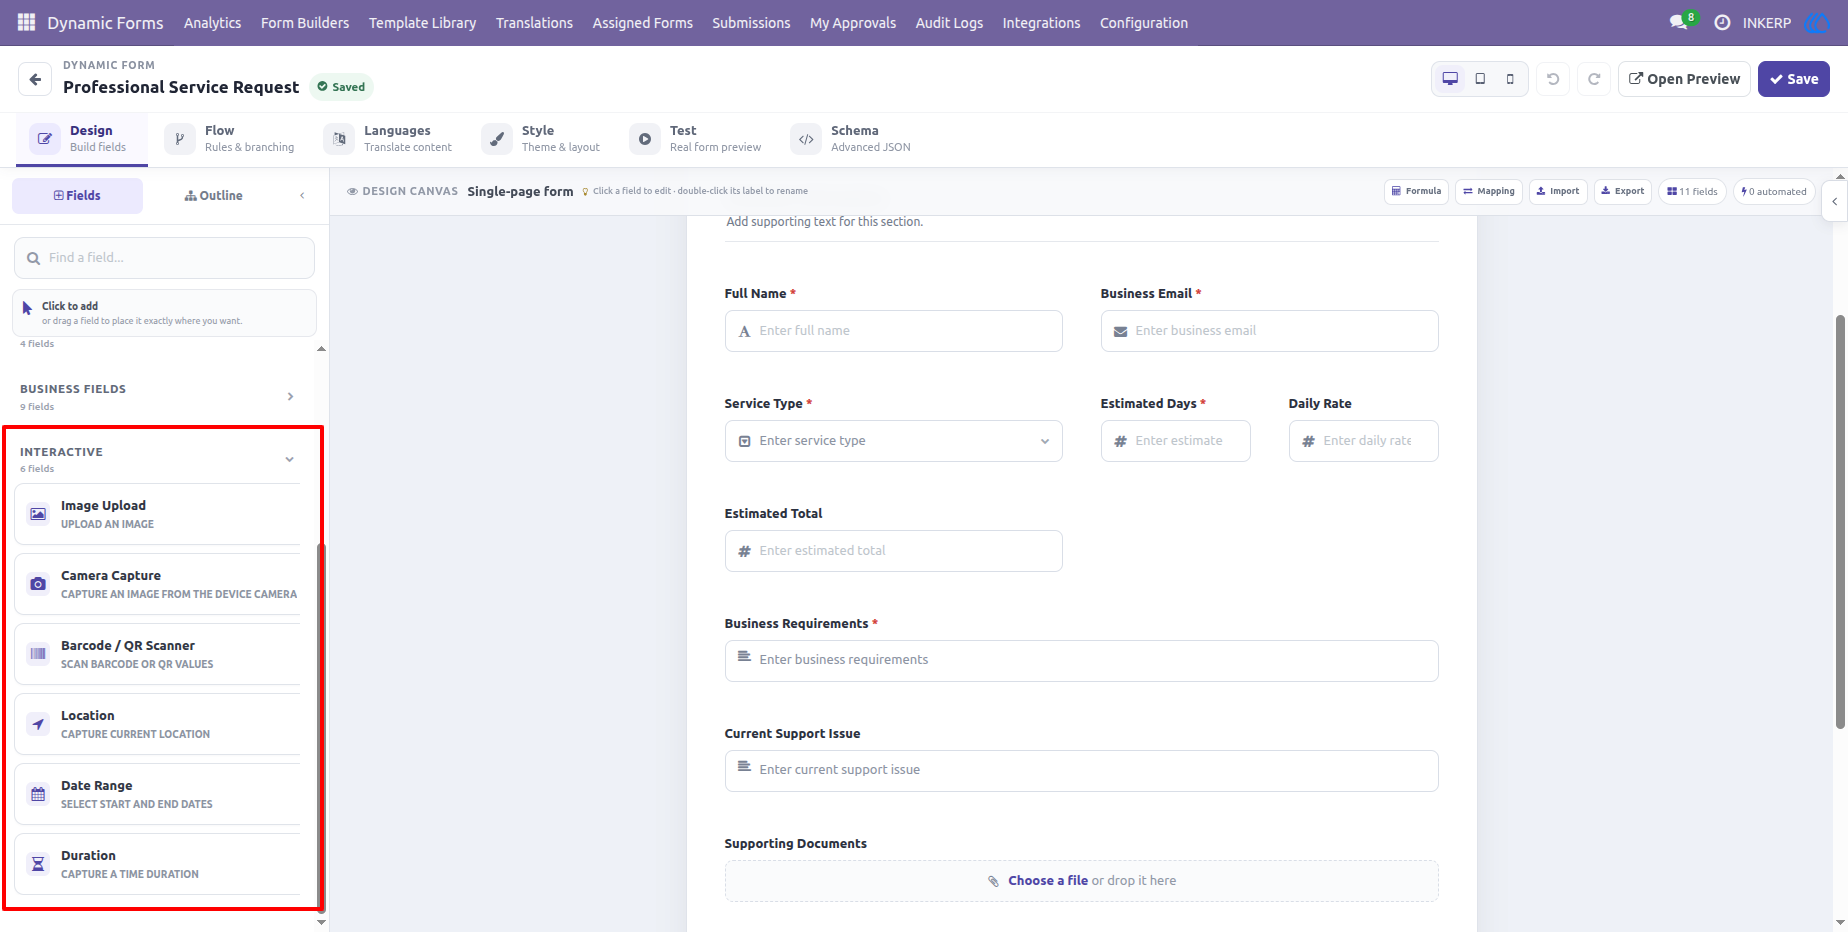Click the Export button
Image resolution: width=1848 pixels, height=932 pixels.
tap(1623, 191)
